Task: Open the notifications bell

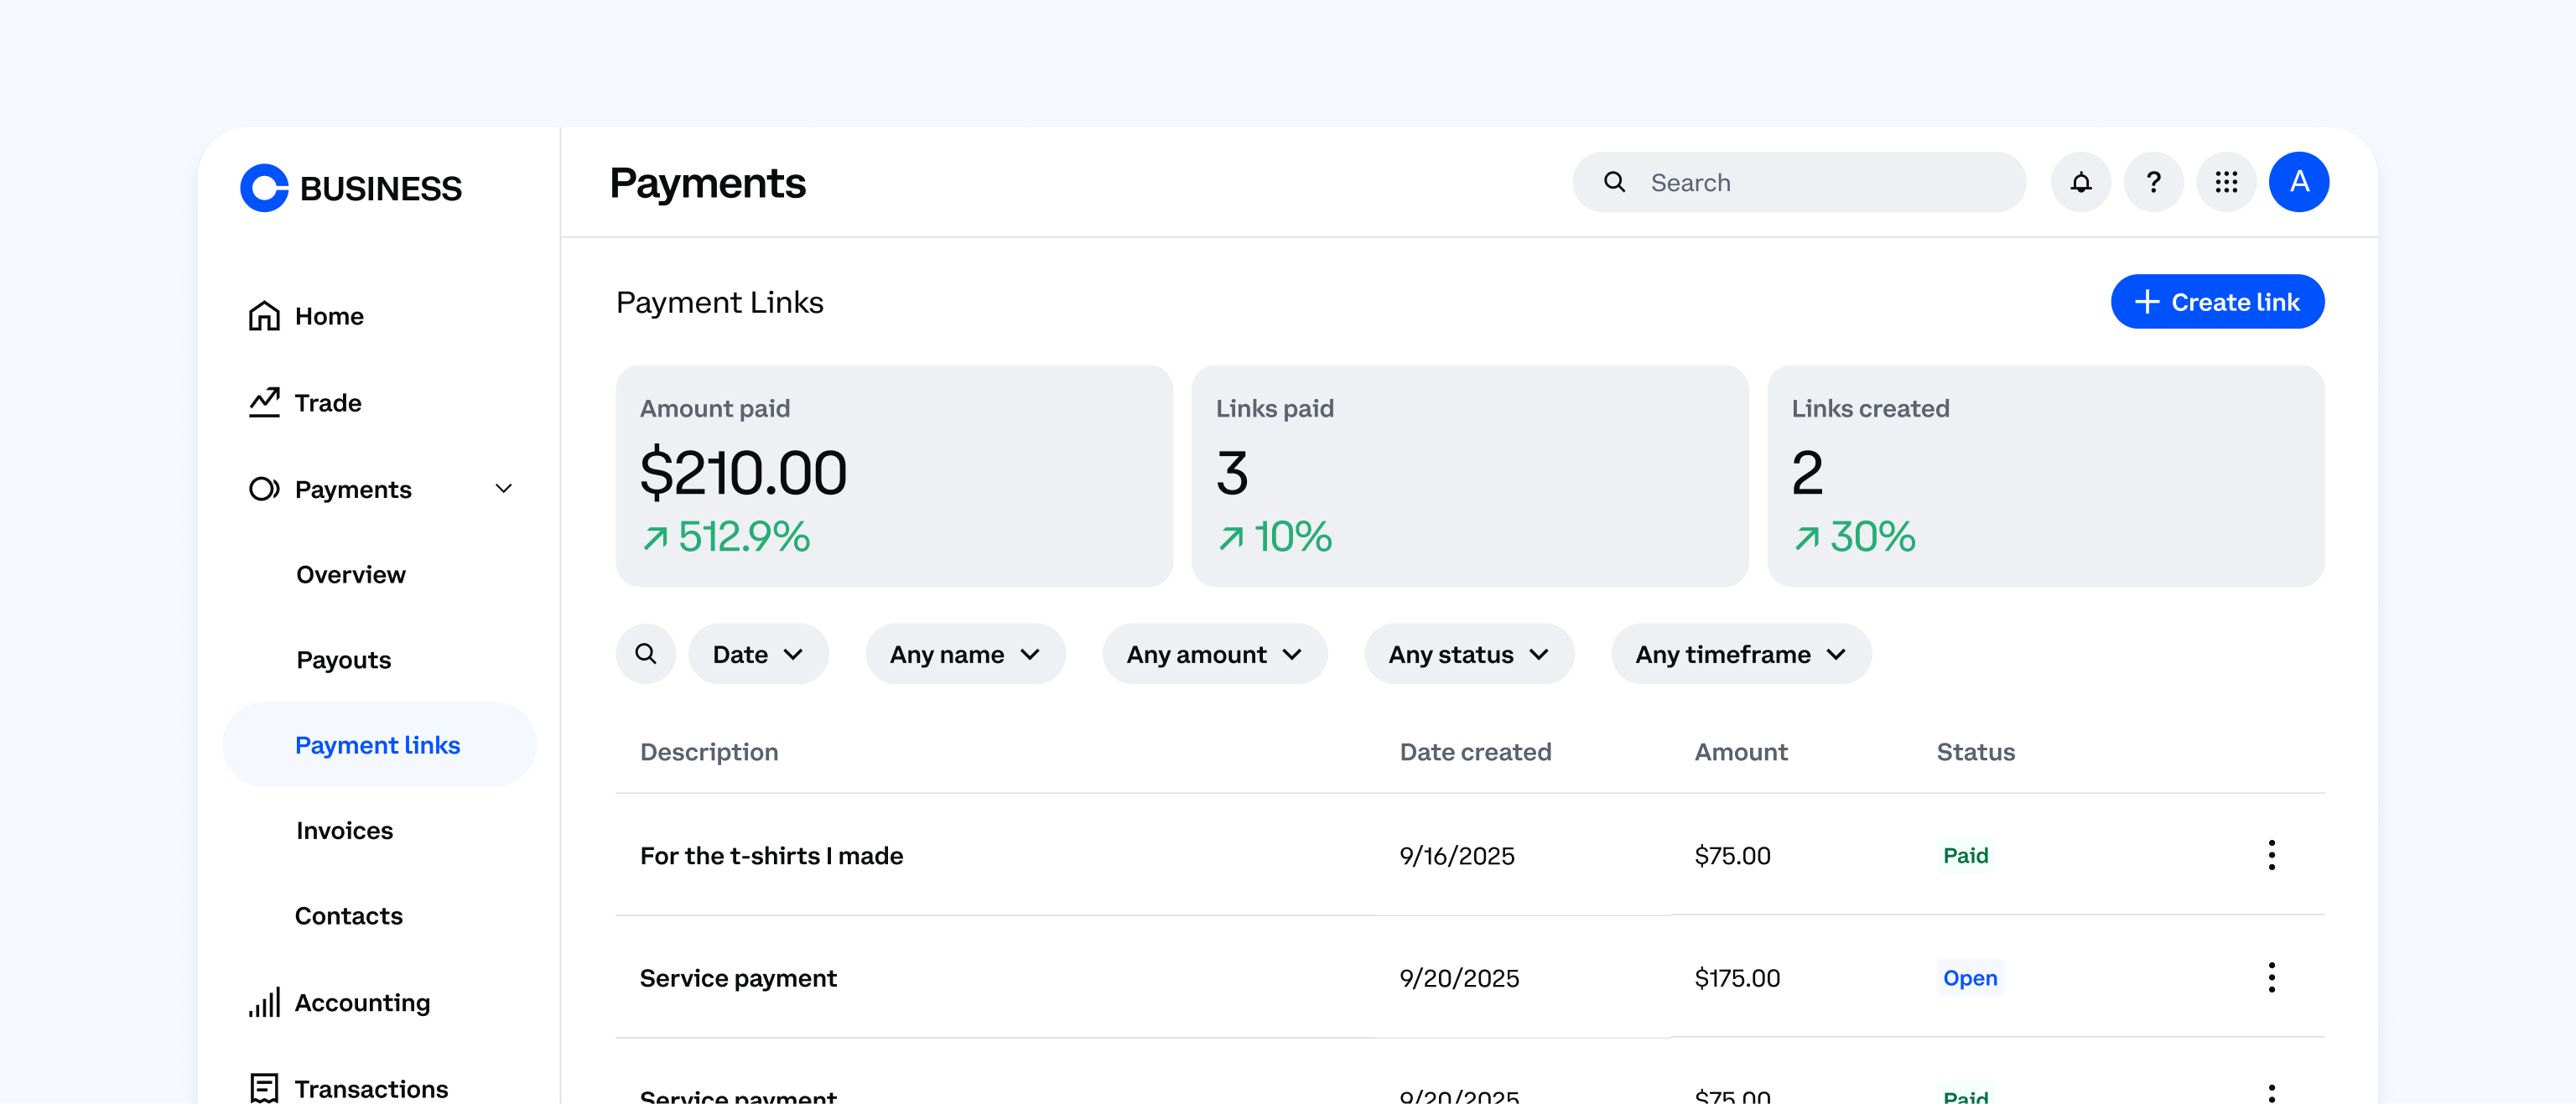Action: [2081, 182]
